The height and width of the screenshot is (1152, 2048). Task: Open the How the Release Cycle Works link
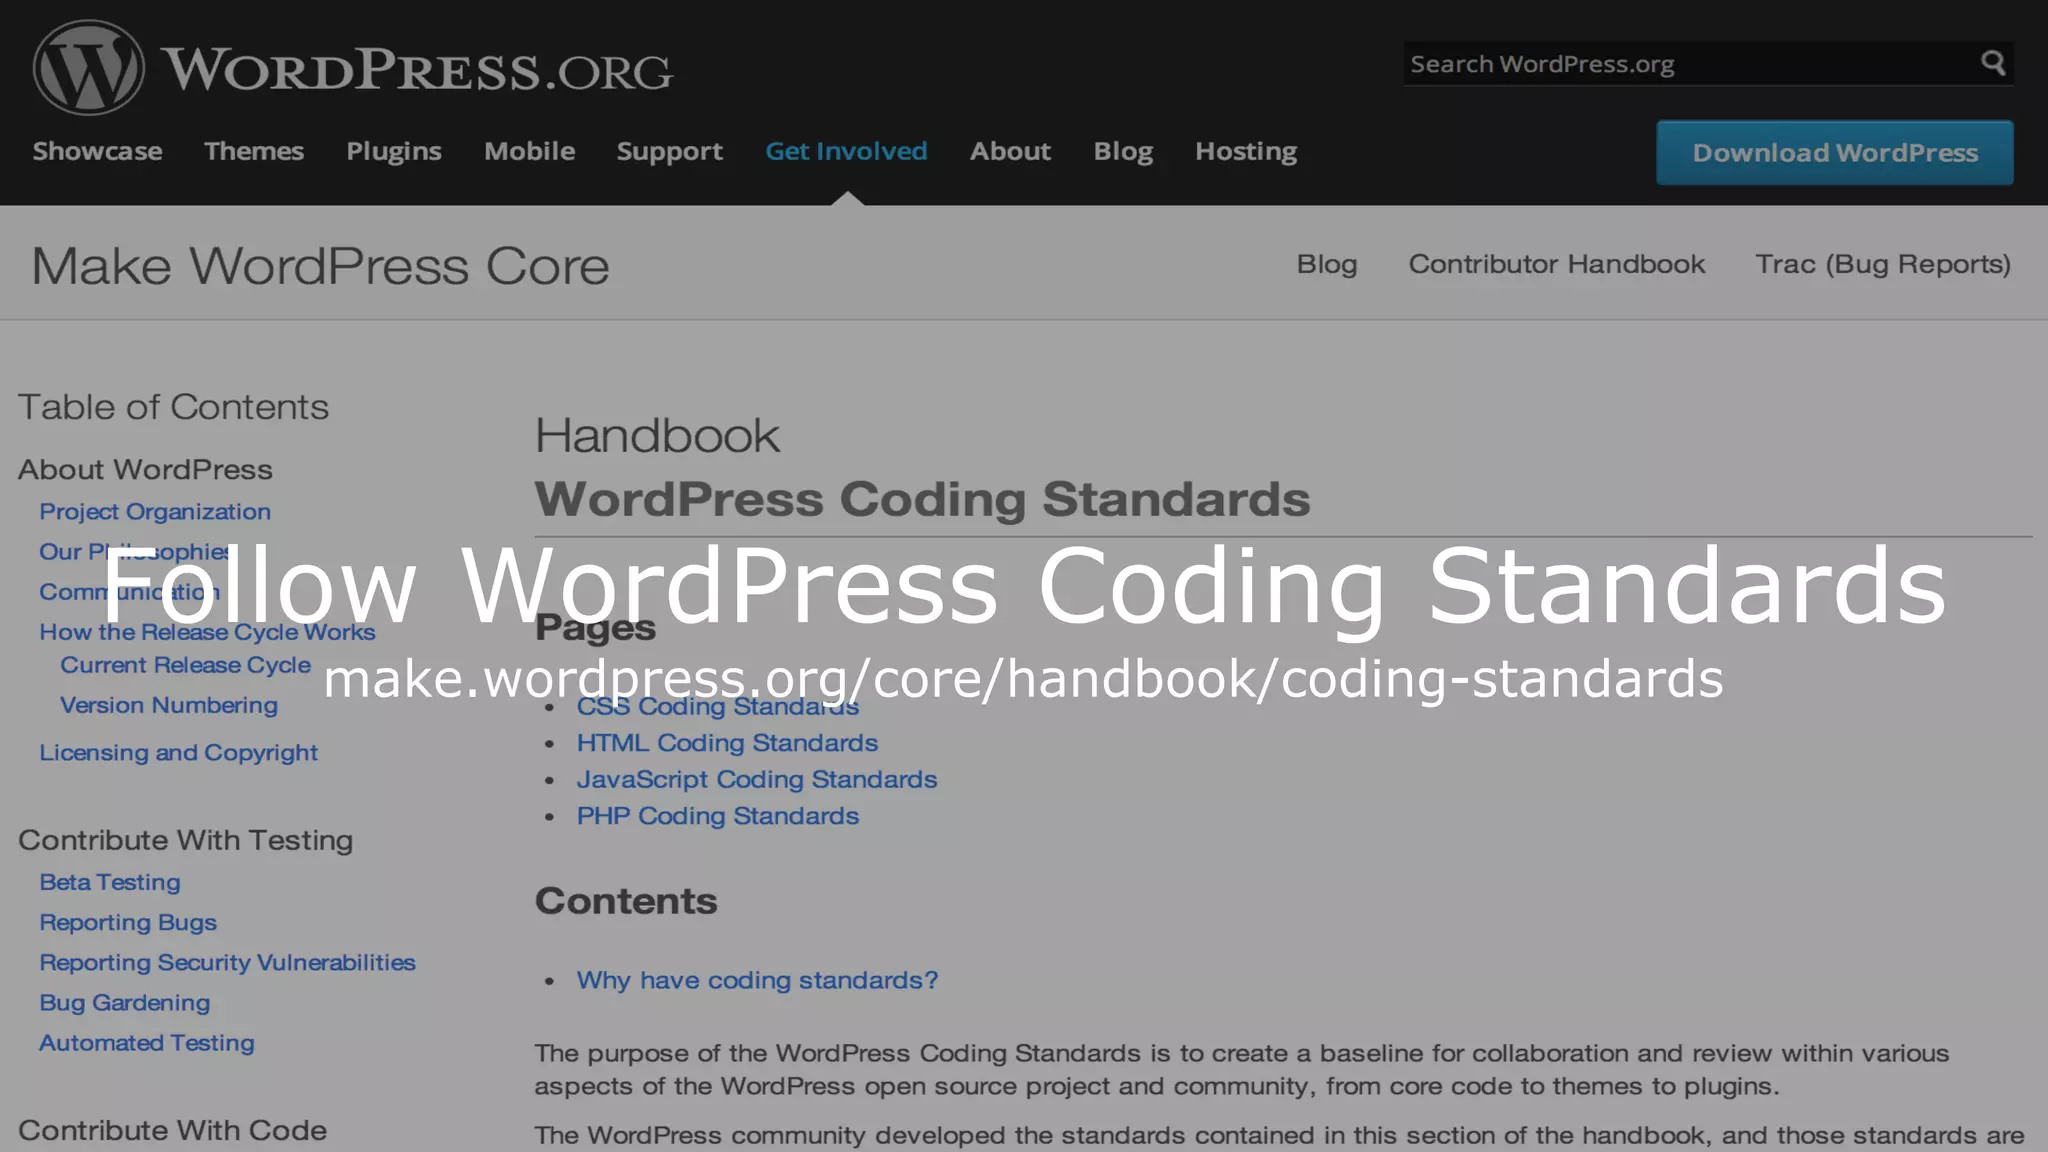point(207,632)
